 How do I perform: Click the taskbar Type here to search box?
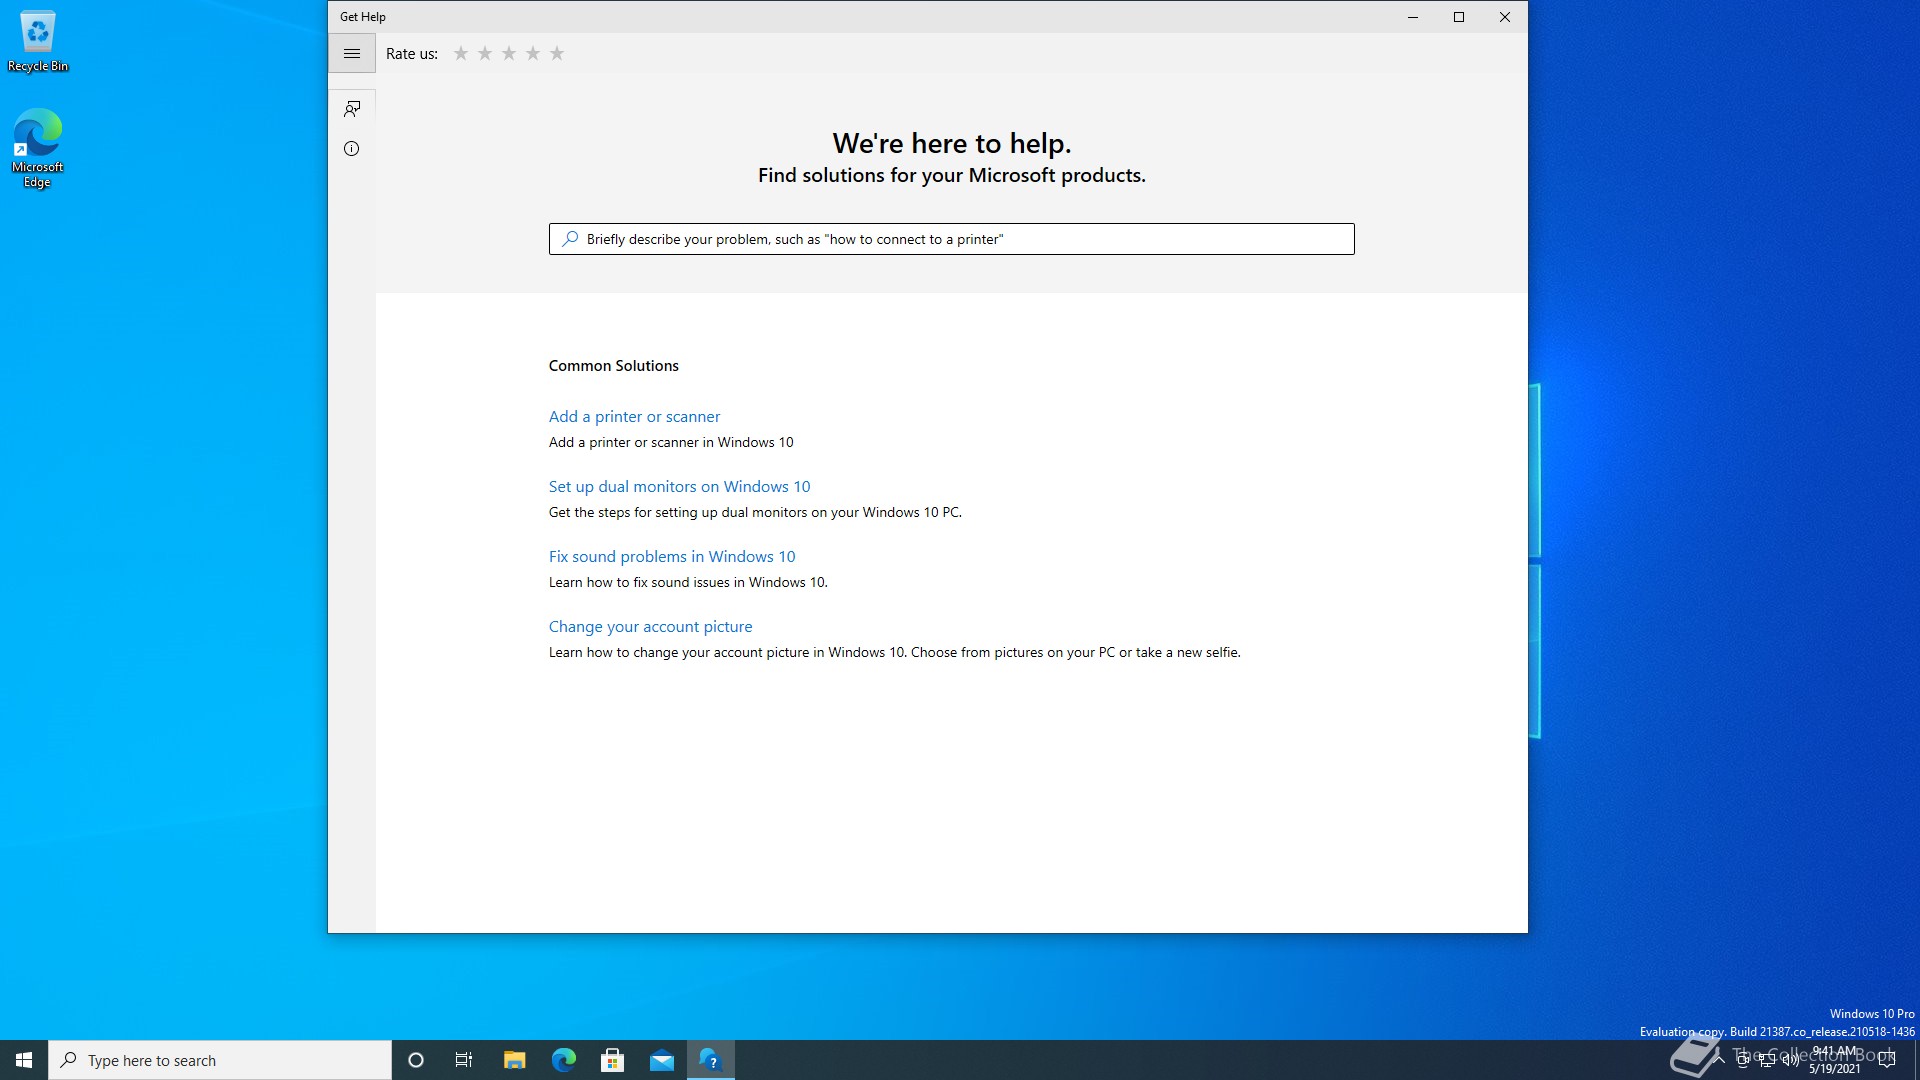tap(220, 1060)
